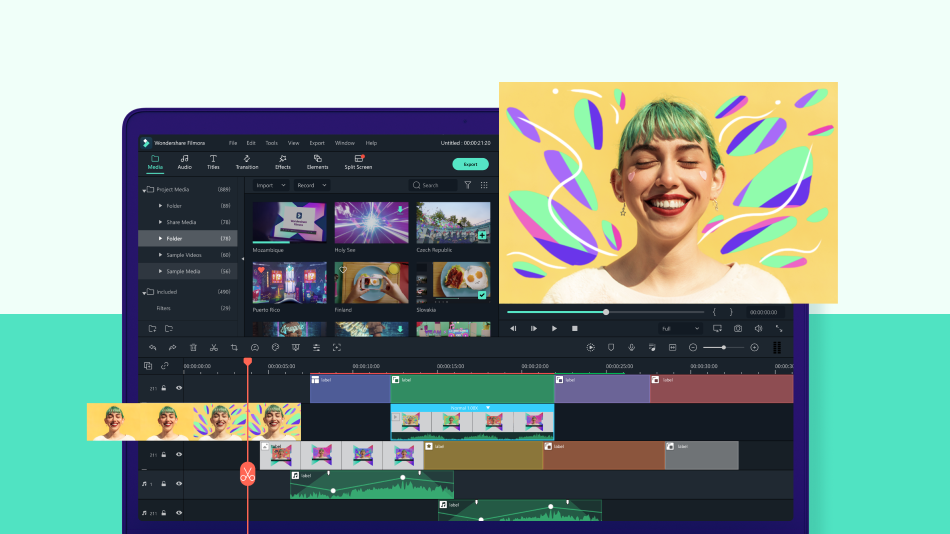Add a marker with the shield icon

pyautogui.click(x=611, y=348)
